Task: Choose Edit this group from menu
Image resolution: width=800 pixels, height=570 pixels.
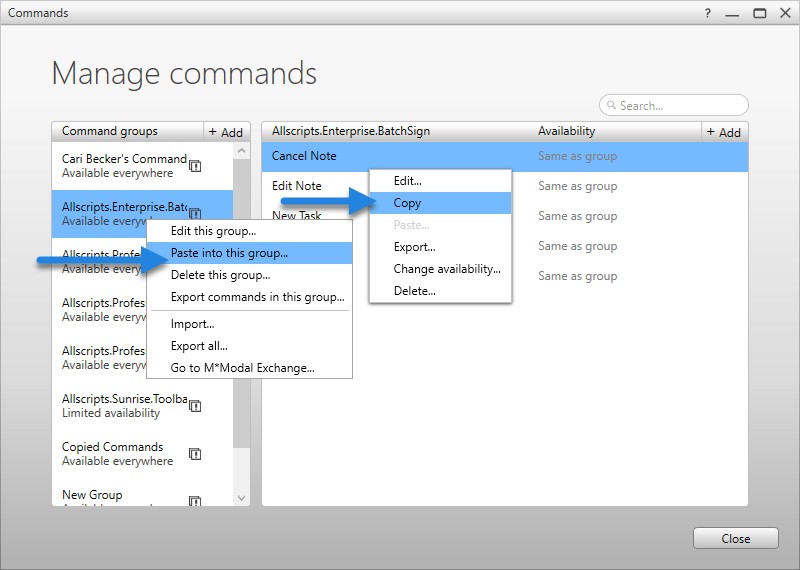Action: [213, 231]
